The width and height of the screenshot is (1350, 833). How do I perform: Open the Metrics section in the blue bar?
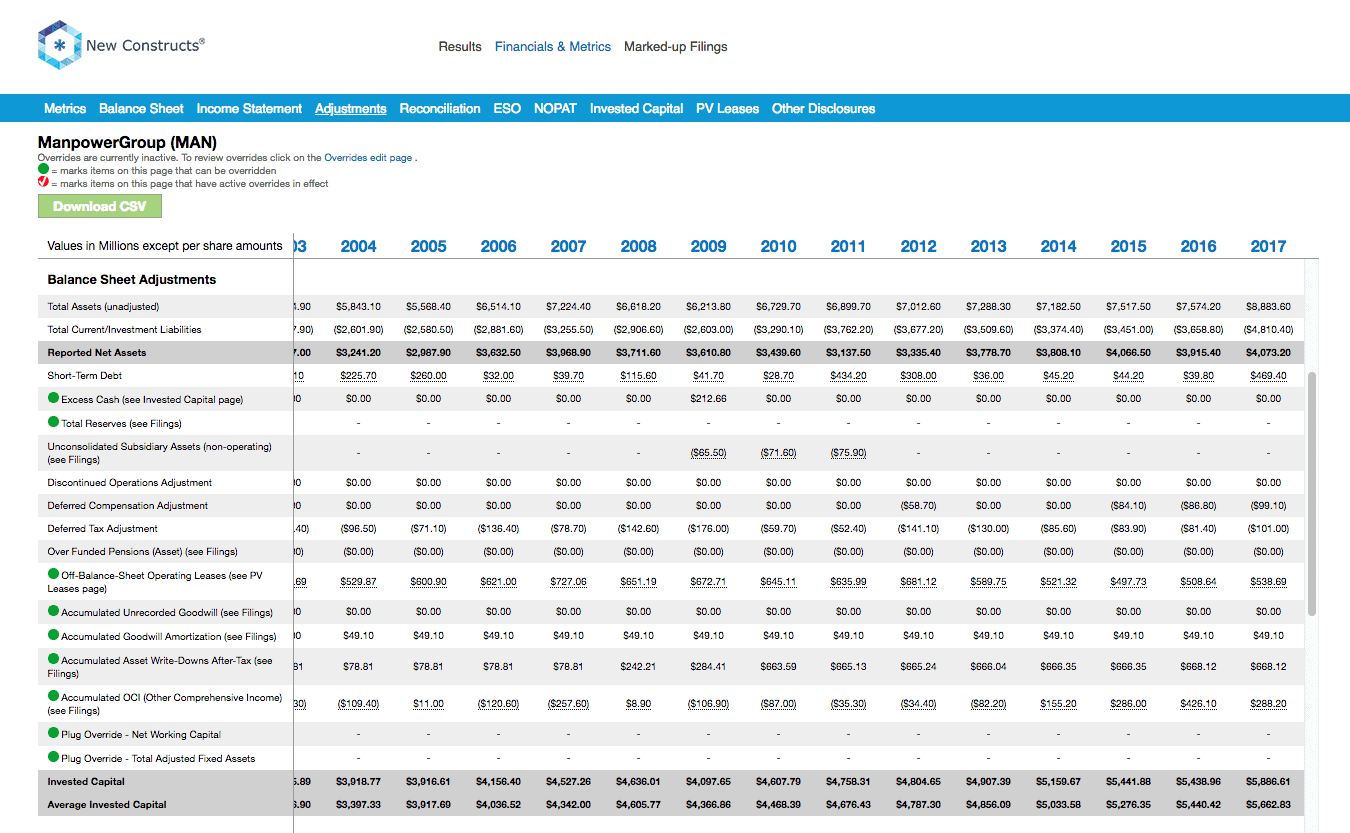65,109
